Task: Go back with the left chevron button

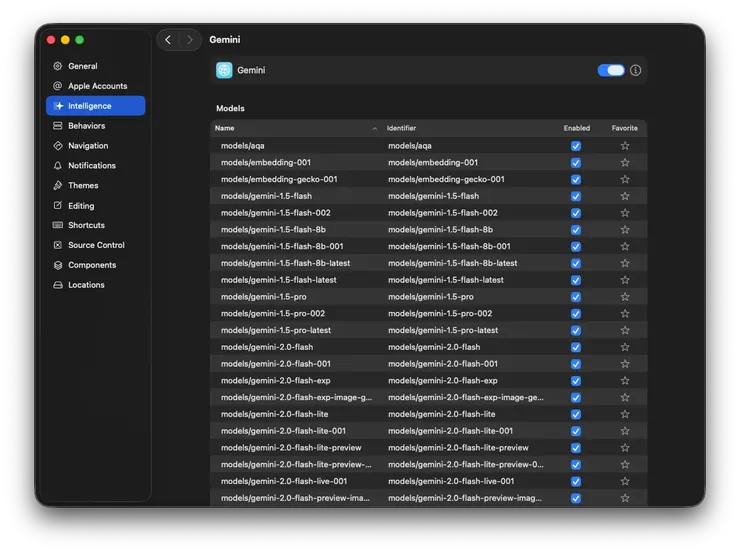Action: (168, 40)
